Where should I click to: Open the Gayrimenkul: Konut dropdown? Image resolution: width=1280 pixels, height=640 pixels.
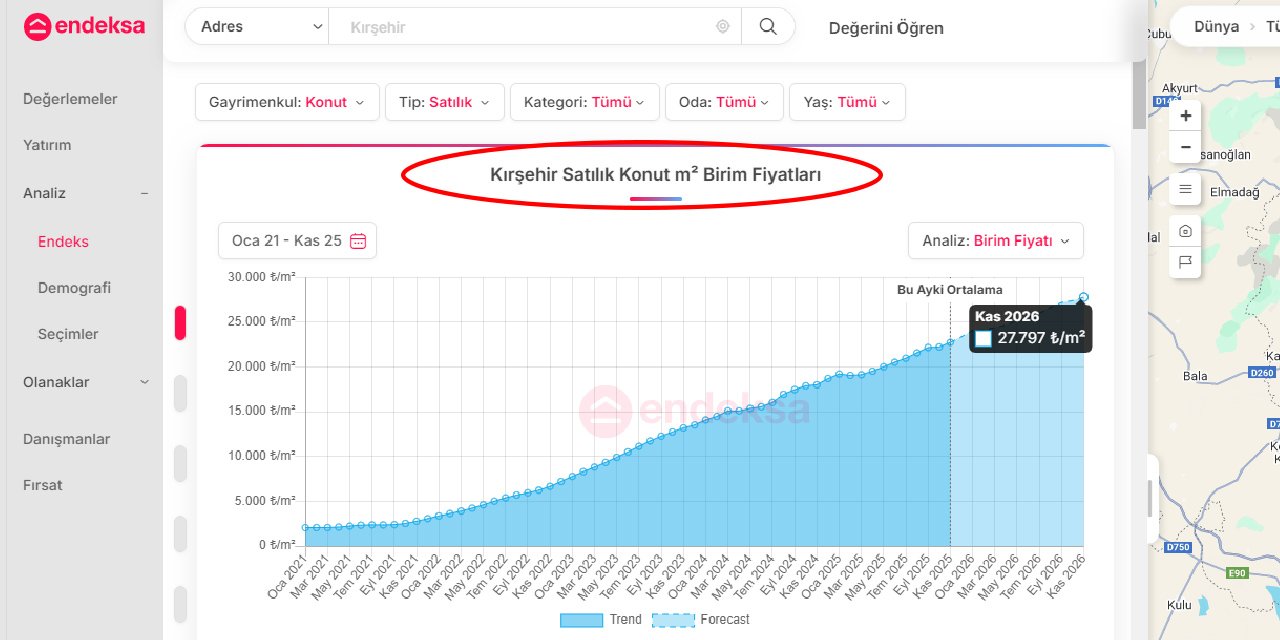point(287,102)
